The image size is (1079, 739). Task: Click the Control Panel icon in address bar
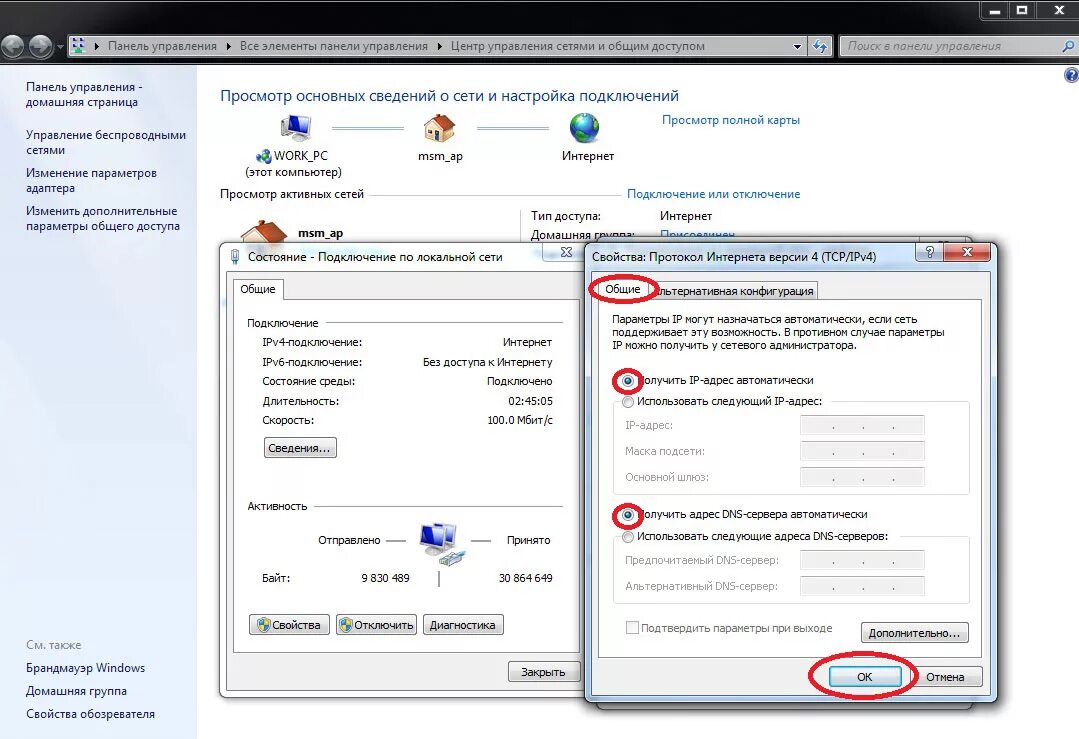(78, 46)
